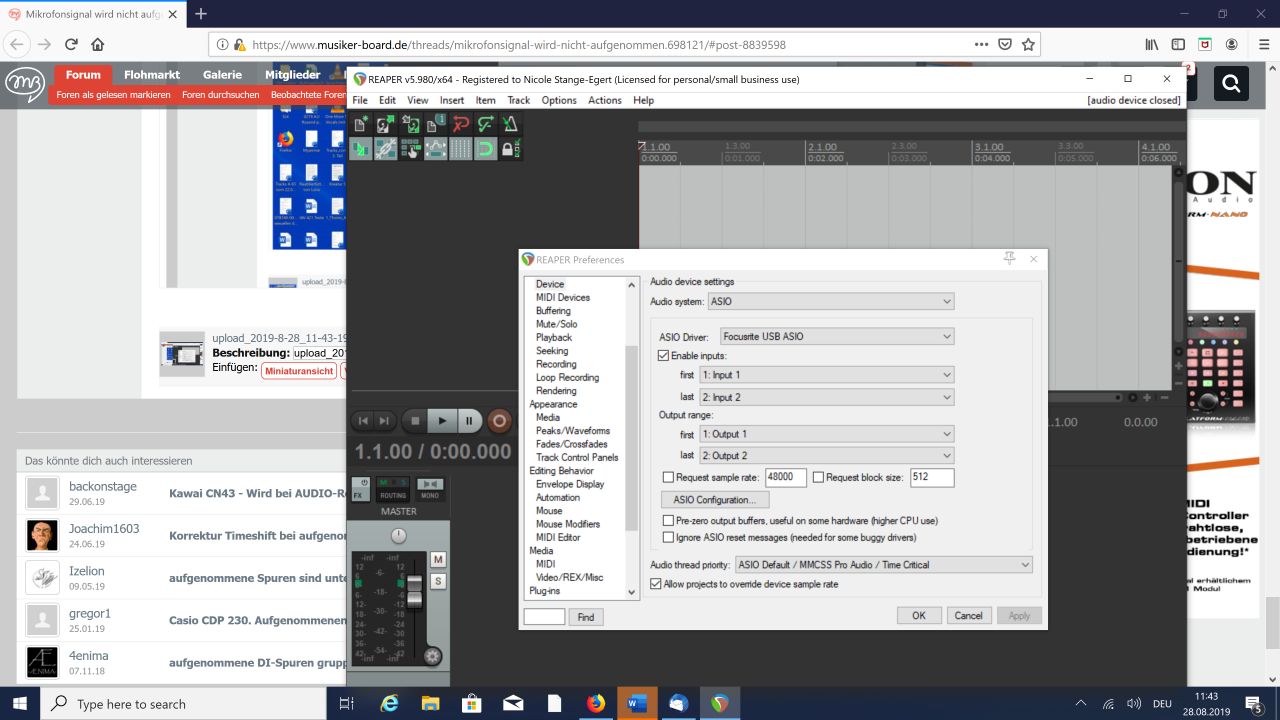
Task: Open the Track menu in REAPER
Action: tap(519, 100)
